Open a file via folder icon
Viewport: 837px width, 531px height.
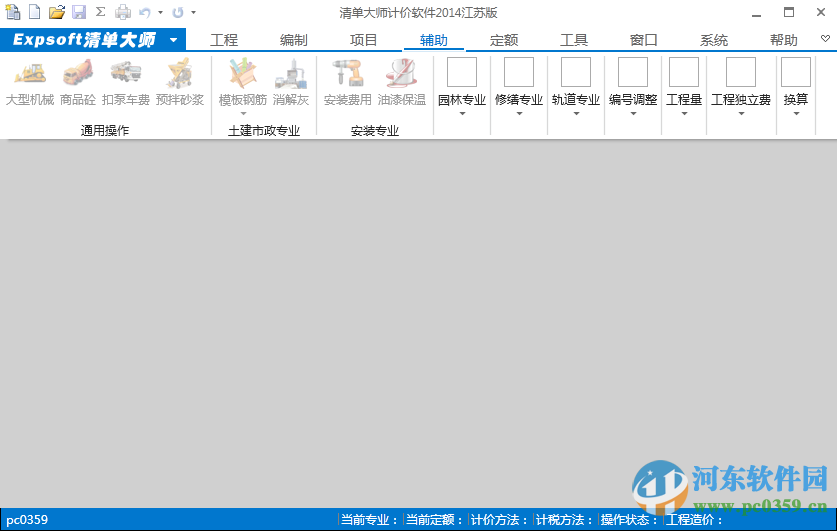tap(57, 12)
